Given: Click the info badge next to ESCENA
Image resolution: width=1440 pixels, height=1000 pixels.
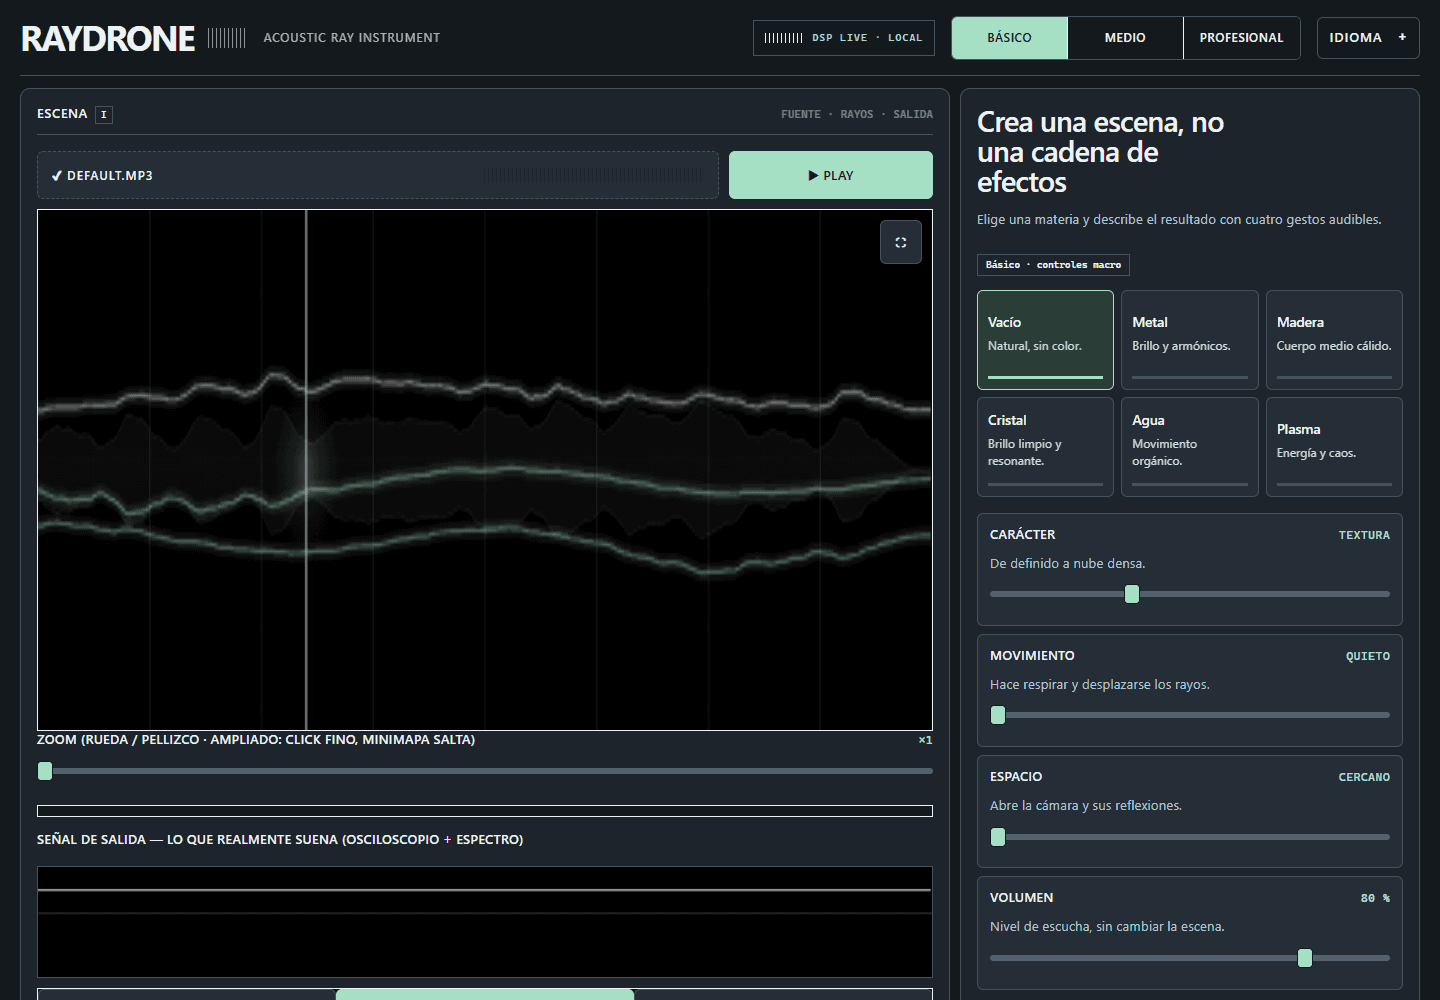Looking at the screenshot, I should tap(104, 114).
